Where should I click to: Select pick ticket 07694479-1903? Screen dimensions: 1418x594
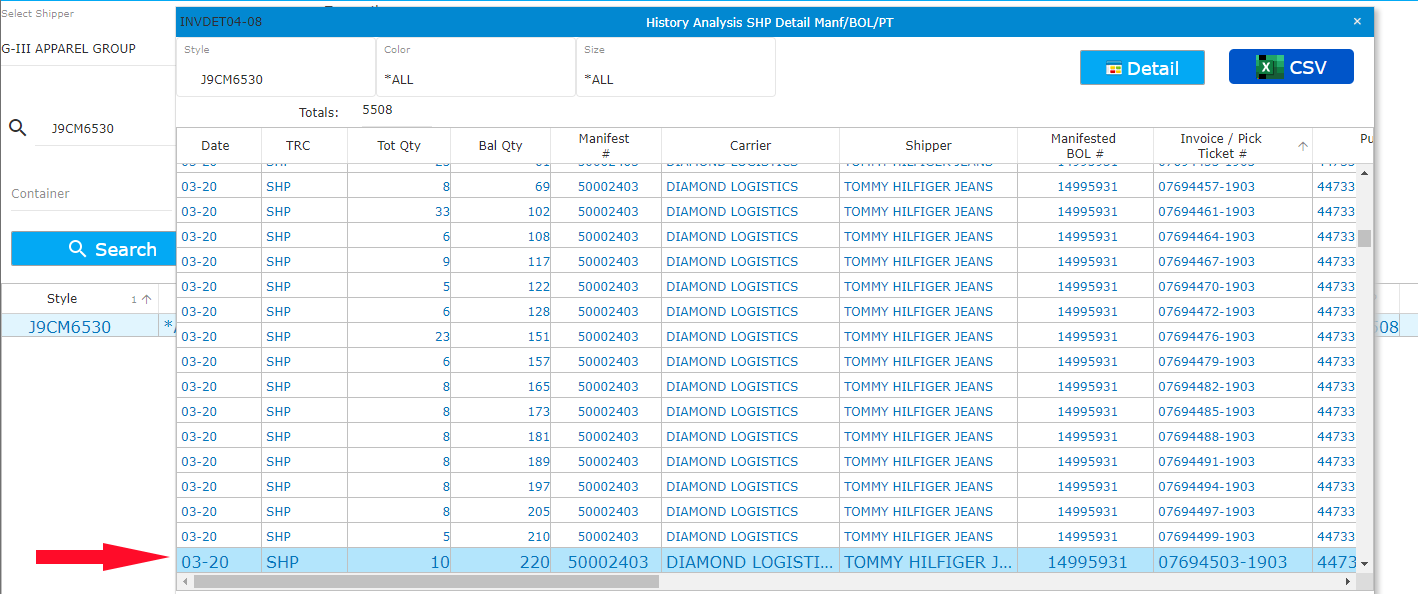click(1206, 361)
